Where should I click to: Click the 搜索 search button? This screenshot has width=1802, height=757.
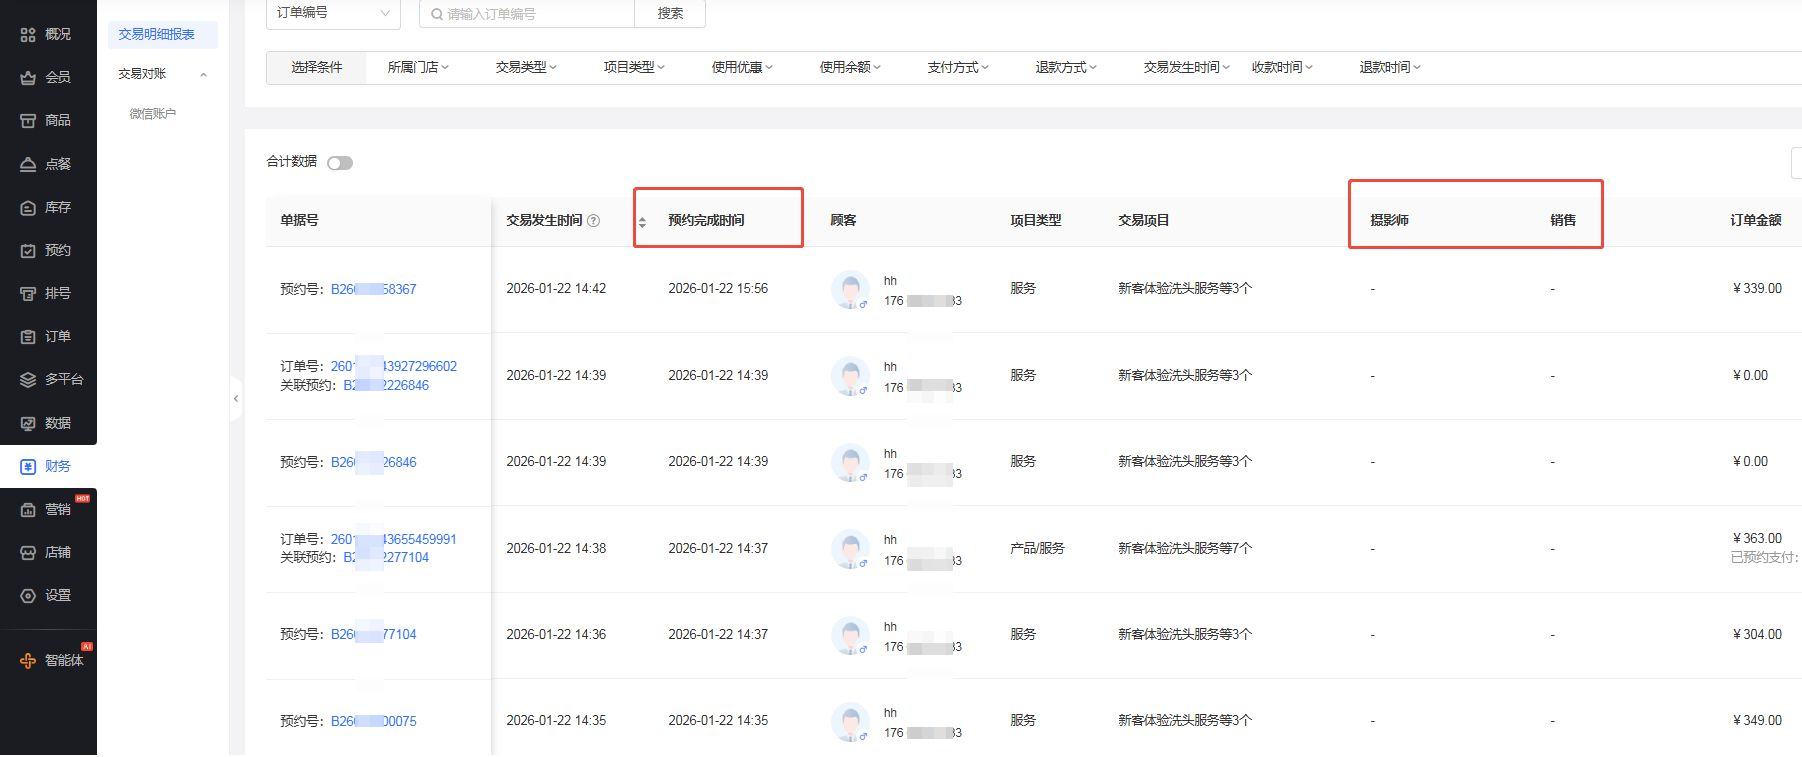pos(670,13)
